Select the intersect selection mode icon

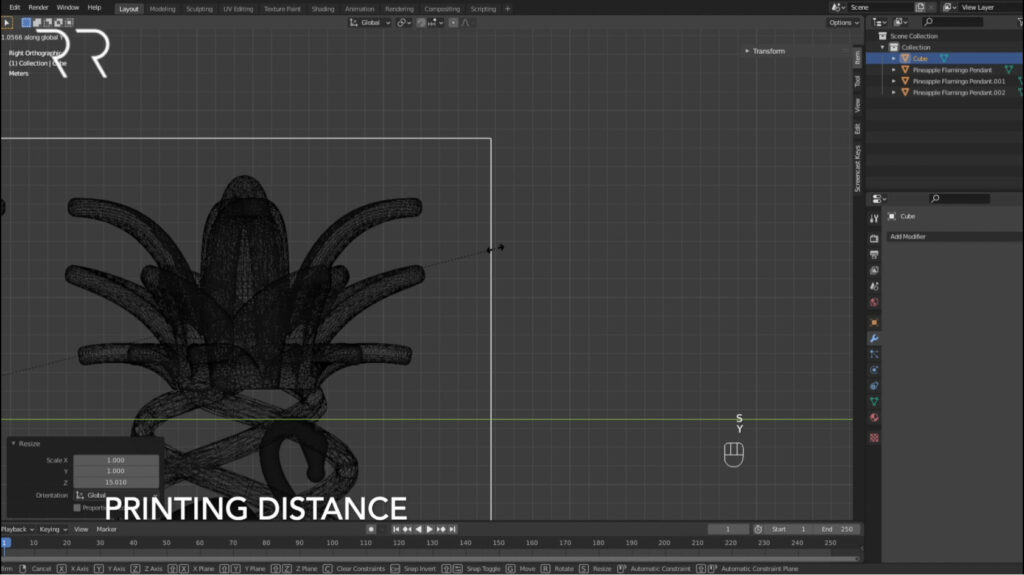[69, 23]
